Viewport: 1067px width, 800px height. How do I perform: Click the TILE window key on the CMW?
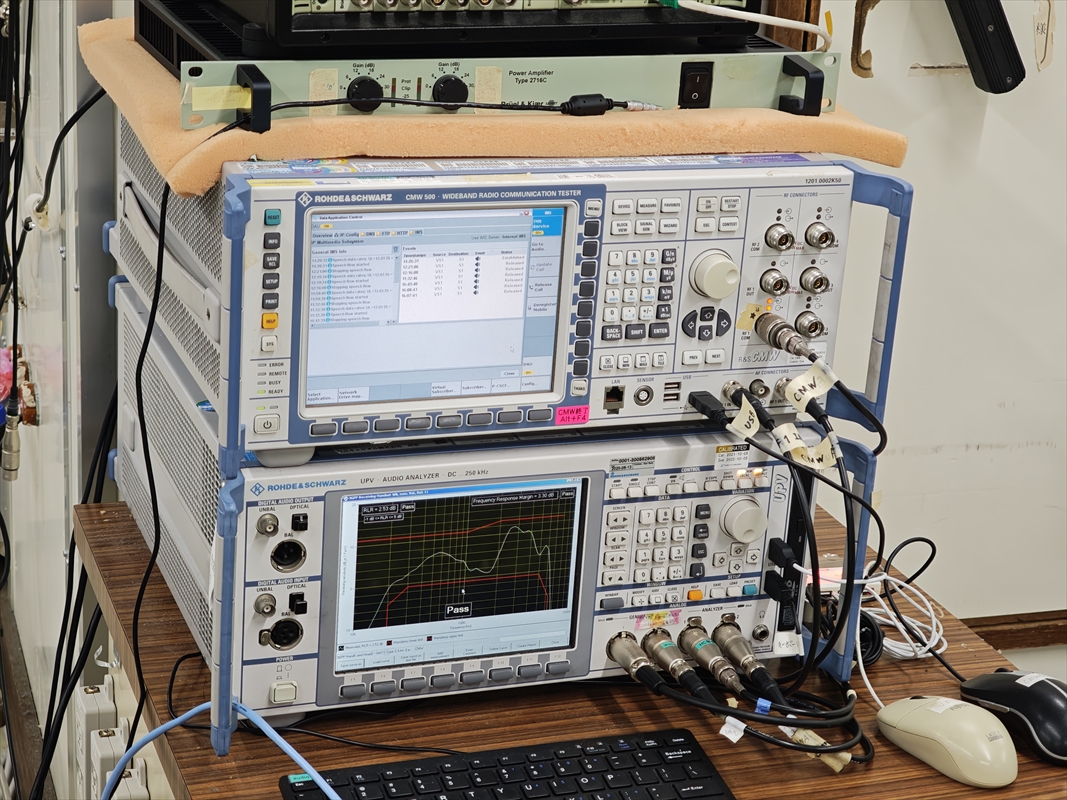(660, 359)
